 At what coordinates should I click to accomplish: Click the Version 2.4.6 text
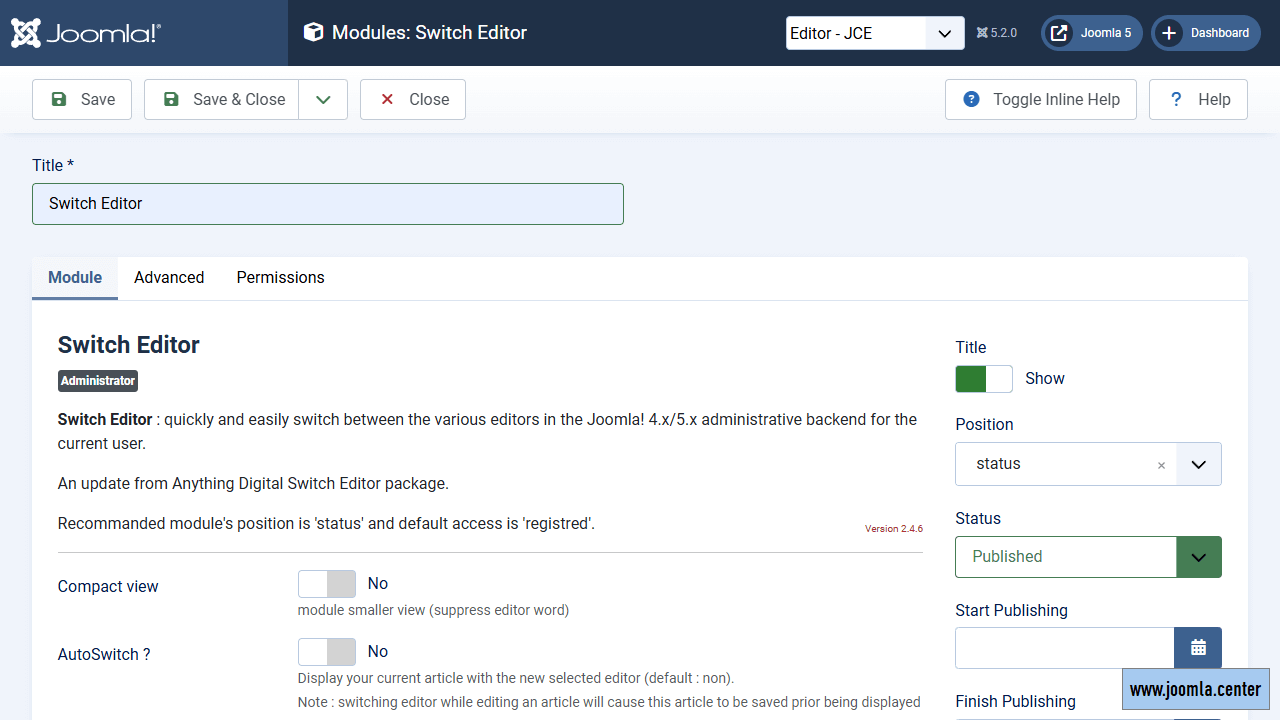(894, 528)
